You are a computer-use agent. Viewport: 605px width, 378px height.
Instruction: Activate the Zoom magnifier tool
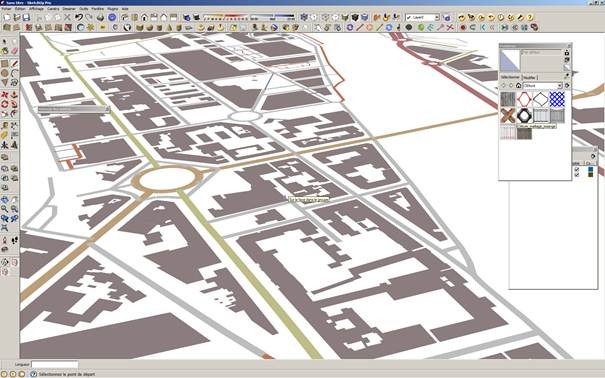pos(5,209)
